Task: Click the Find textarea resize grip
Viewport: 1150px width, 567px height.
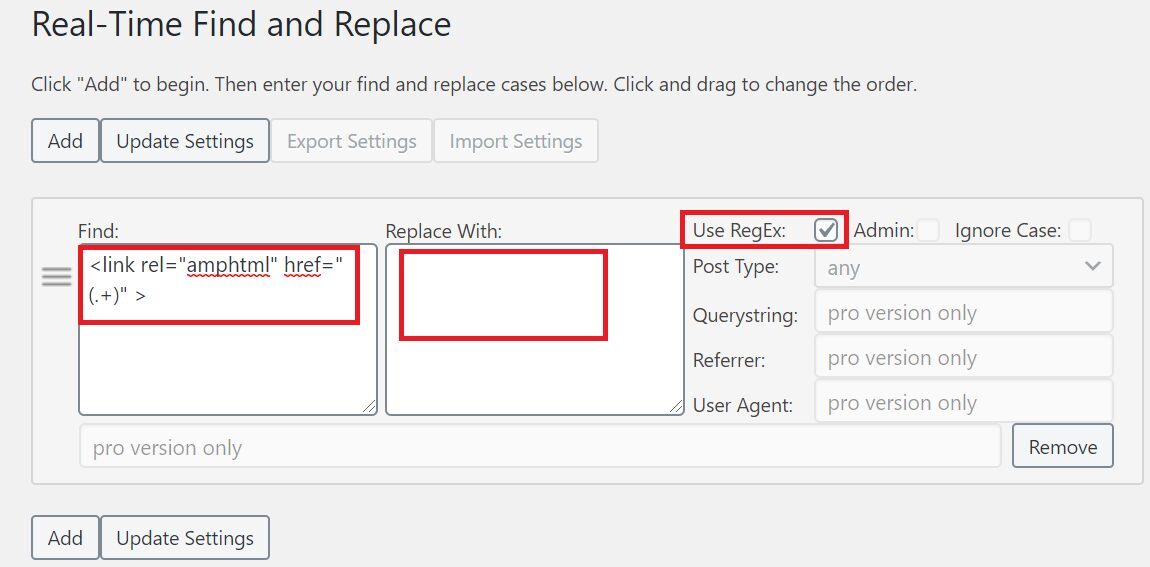Action: click(x=369, y=406)
